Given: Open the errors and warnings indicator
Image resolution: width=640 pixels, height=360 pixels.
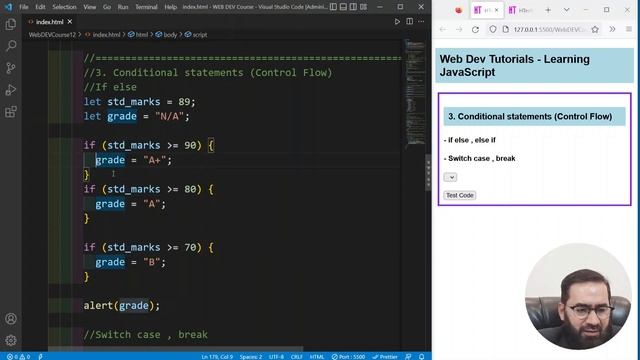Looking at the screenshot, I should (x=18, y=357).
